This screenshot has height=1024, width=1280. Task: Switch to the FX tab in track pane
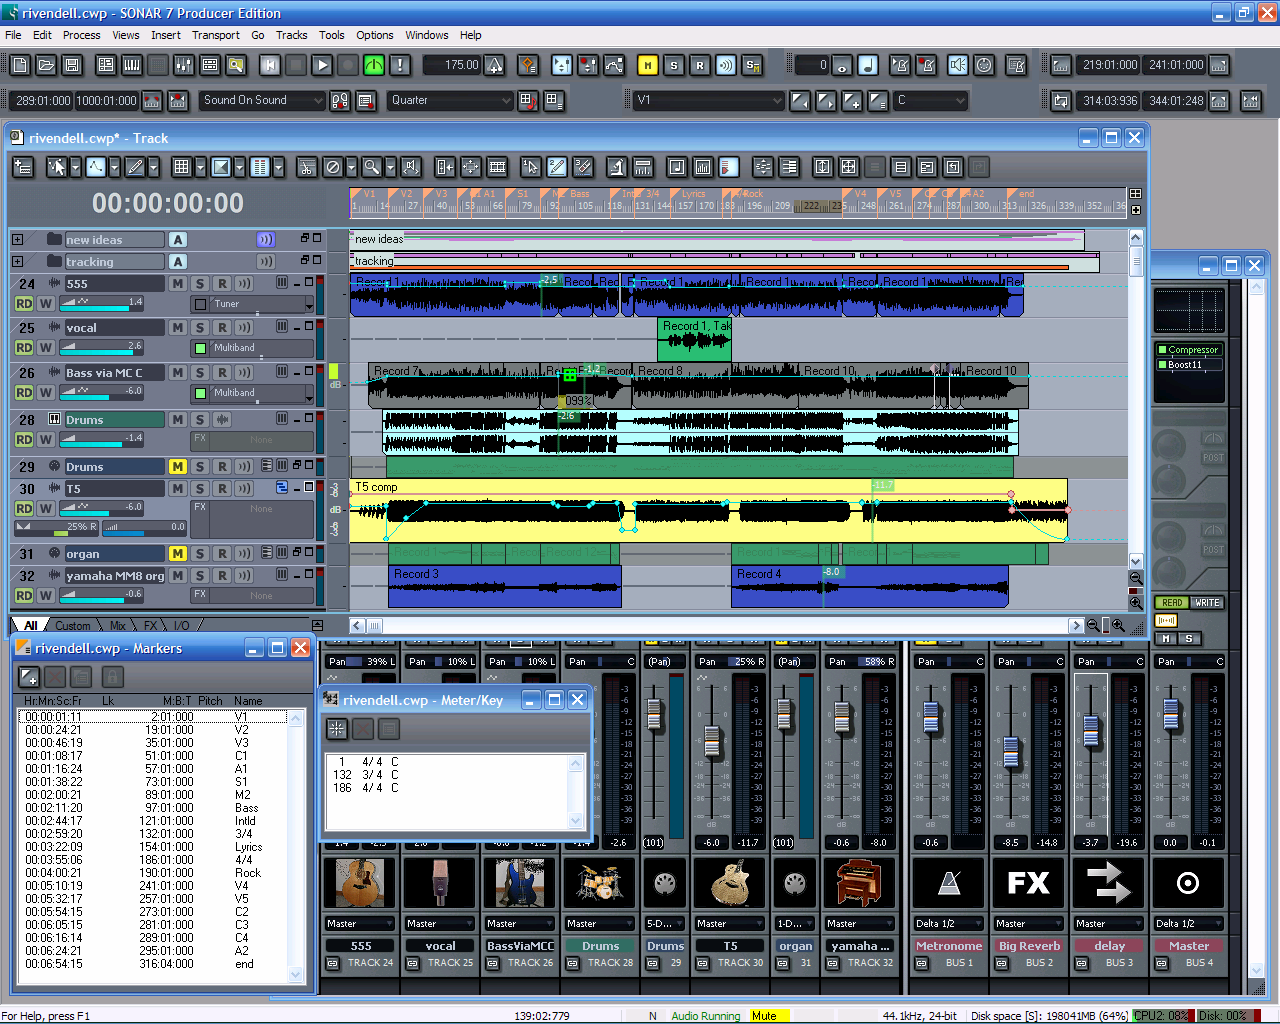pyautogui.click(x=151, y=626)
